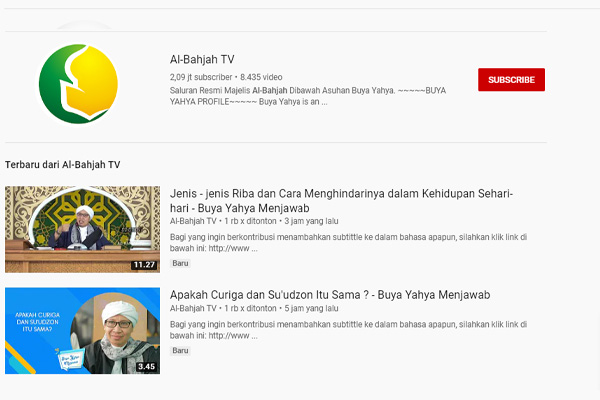
Task: Click Al-Bahjah TV uploader under Su'udzon video
Action: [x=193, y=309]
